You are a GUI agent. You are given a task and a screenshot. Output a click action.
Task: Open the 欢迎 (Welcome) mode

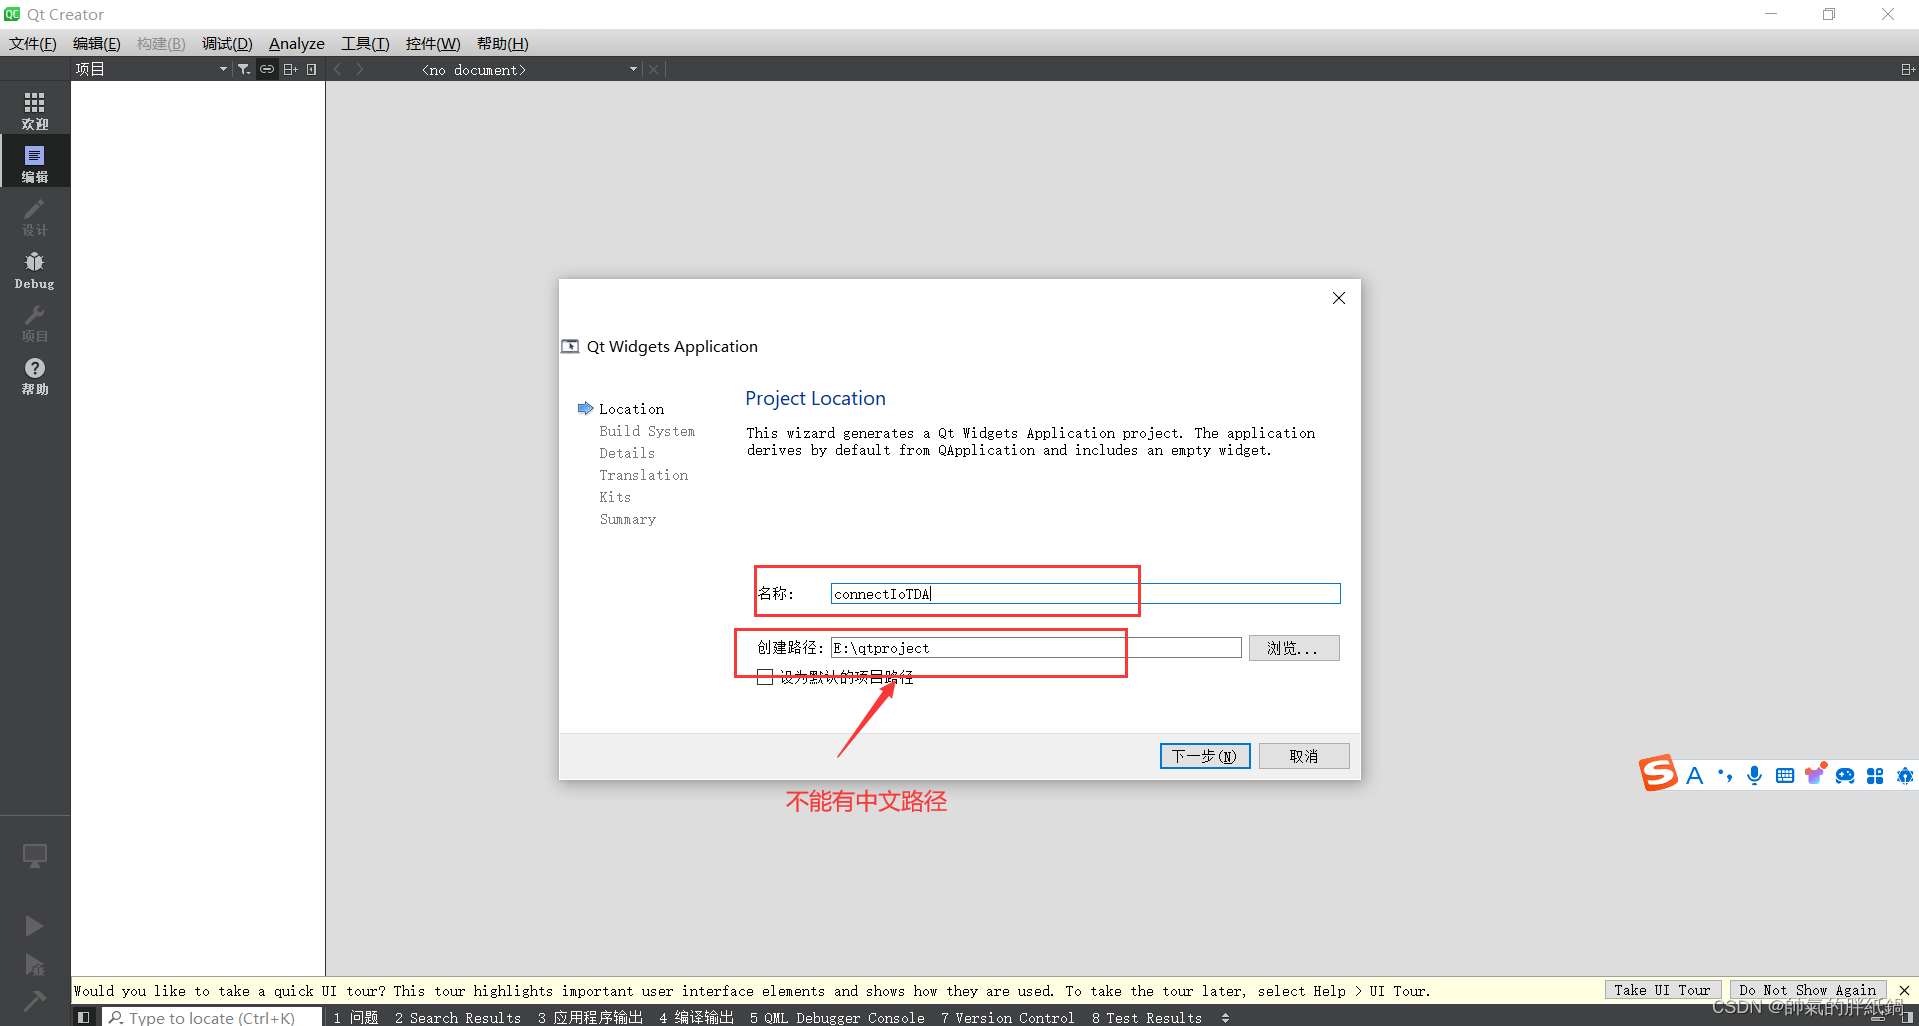33,108
